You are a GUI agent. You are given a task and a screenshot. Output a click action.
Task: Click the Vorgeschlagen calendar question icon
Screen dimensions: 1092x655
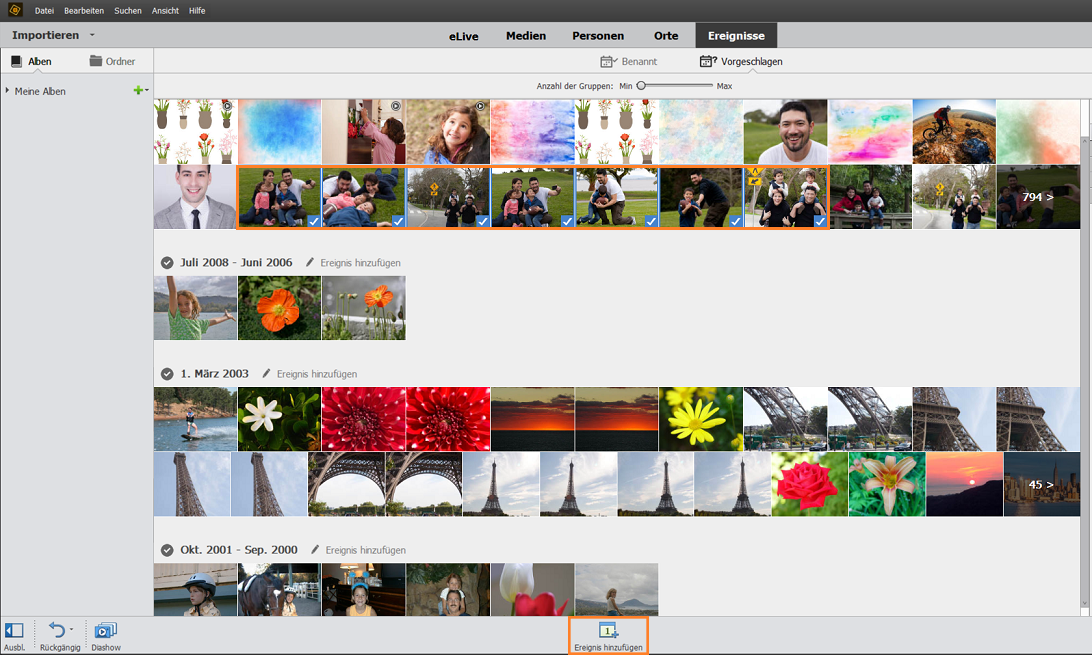point(708,61)
